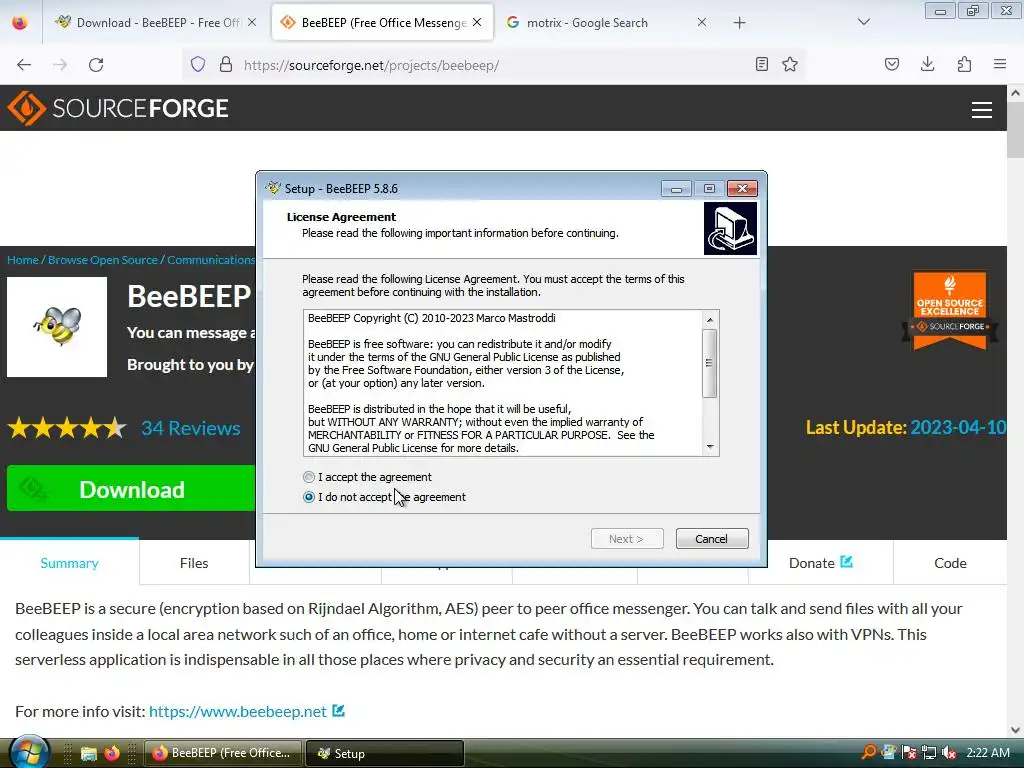Open a new browser tab
This screenshot has width=1024, height=768.
(739, 23)
